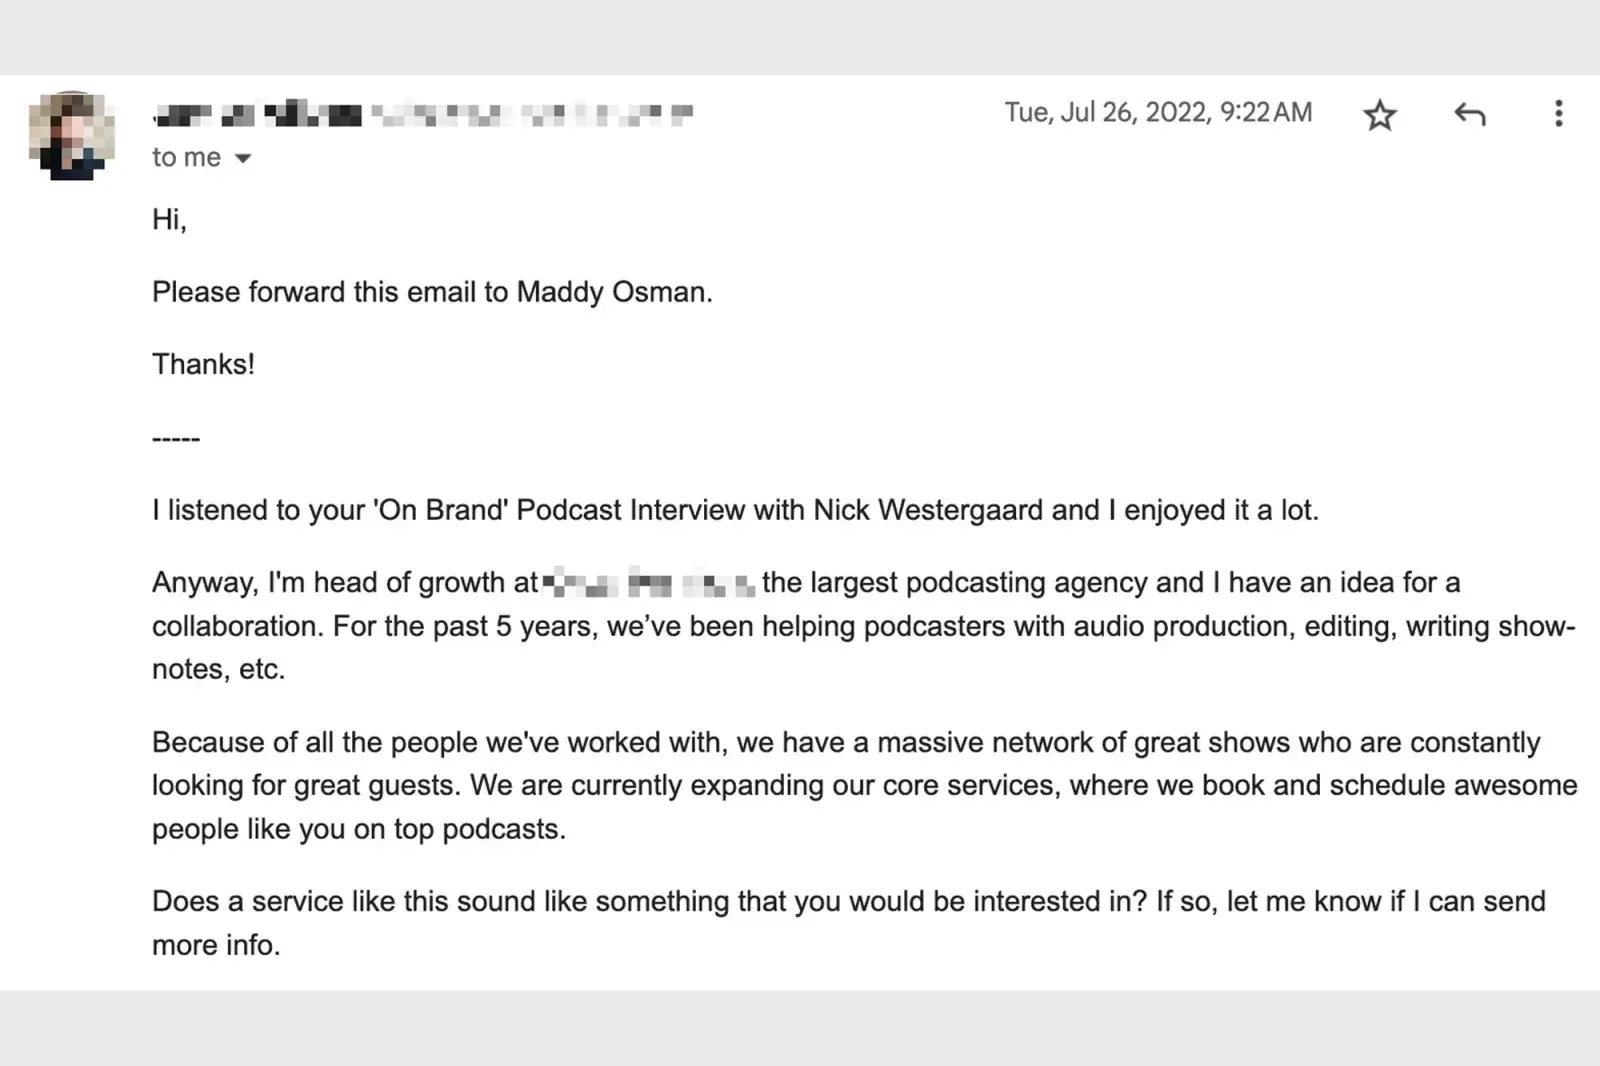
Task: Click the name 'Maddy Osman' in the email
Action: click(612, 292)
